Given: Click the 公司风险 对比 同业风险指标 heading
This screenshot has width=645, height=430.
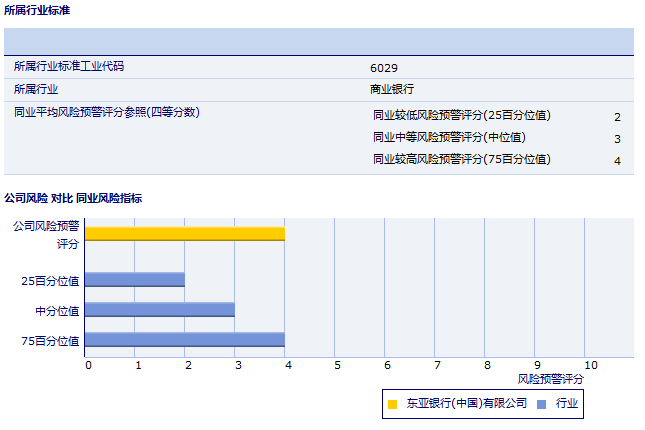Looking at the screenshot, I should tap(73, 198).
